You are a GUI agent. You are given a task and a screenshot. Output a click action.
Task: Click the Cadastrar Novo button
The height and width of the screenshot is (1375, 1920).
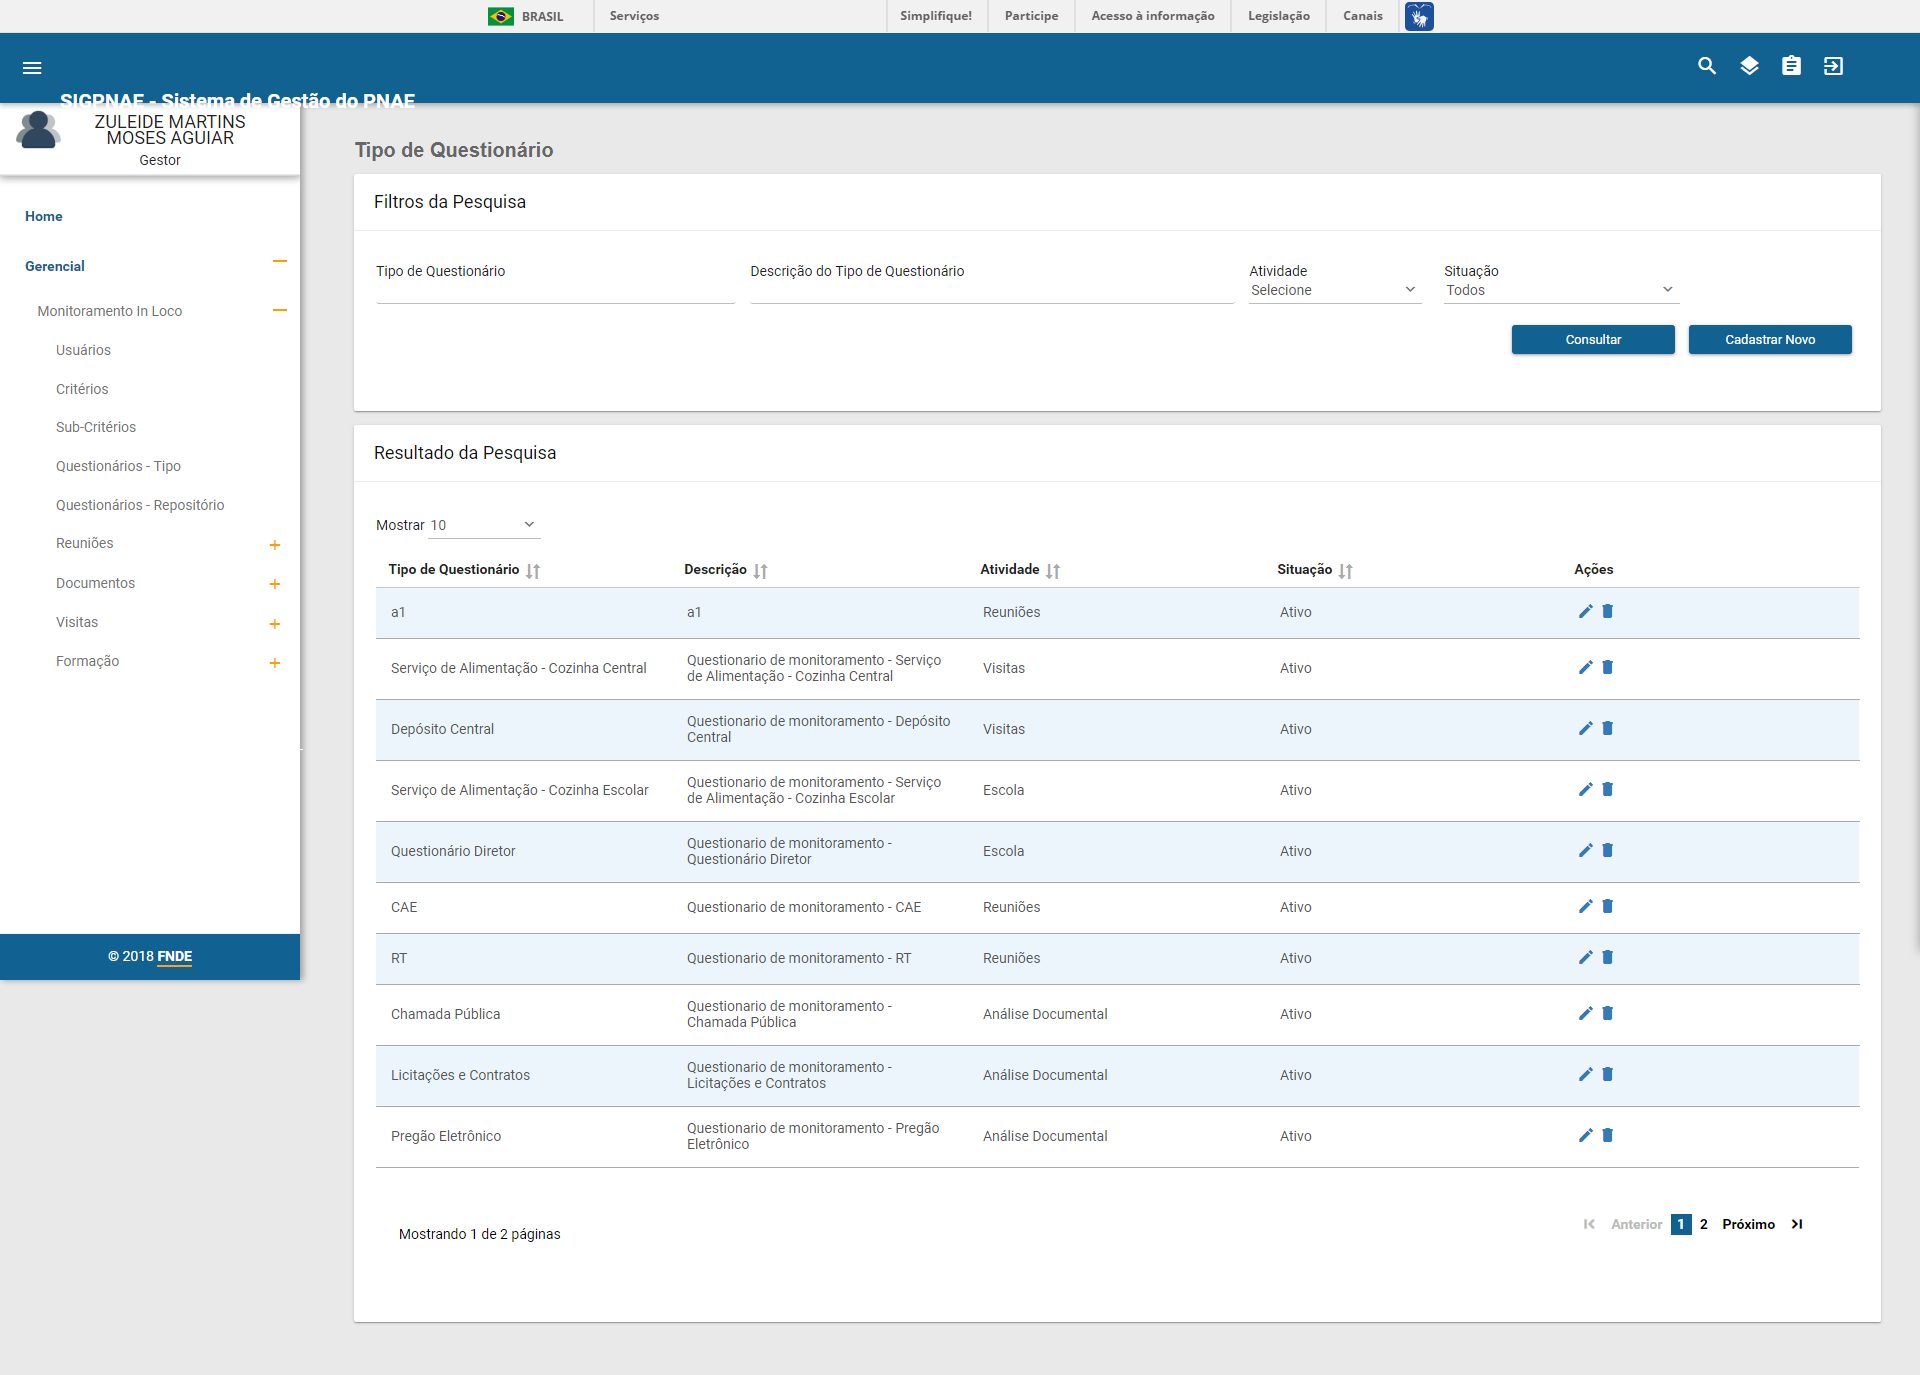tap(1769, 340)
